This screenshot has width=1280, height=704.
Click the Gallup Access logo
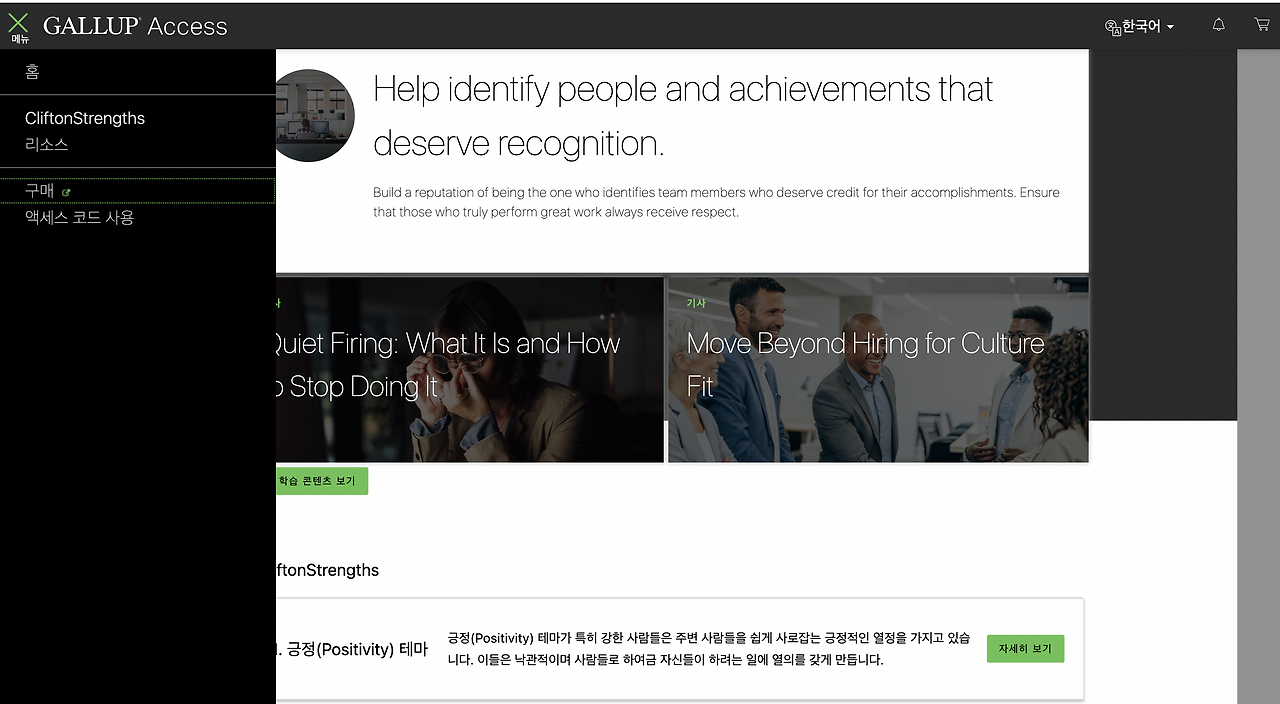pos(135,26)
